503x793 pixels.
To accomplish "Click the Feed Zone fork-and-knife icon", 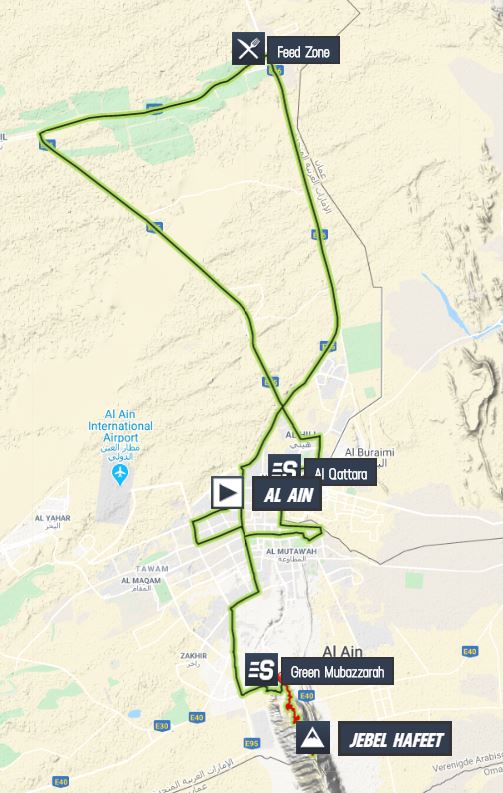I will [x=248, y=49].
